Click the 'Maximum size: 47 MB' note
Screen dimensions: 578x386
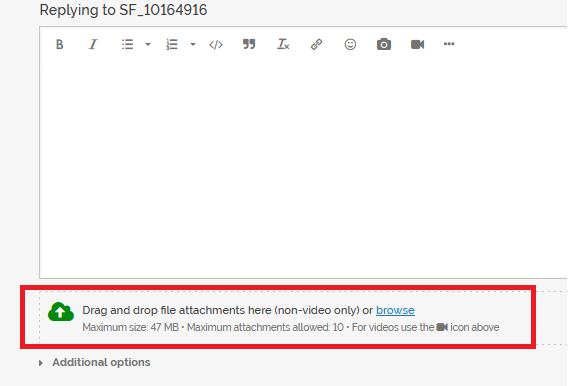130,327
